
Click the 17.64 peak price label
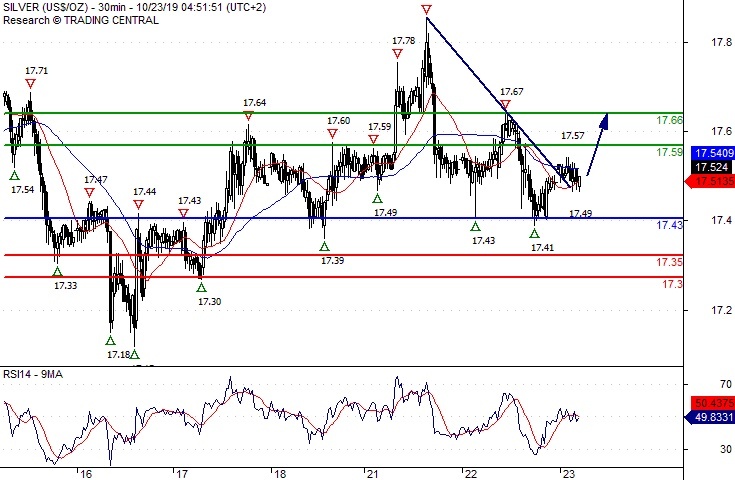click(255, 103)
